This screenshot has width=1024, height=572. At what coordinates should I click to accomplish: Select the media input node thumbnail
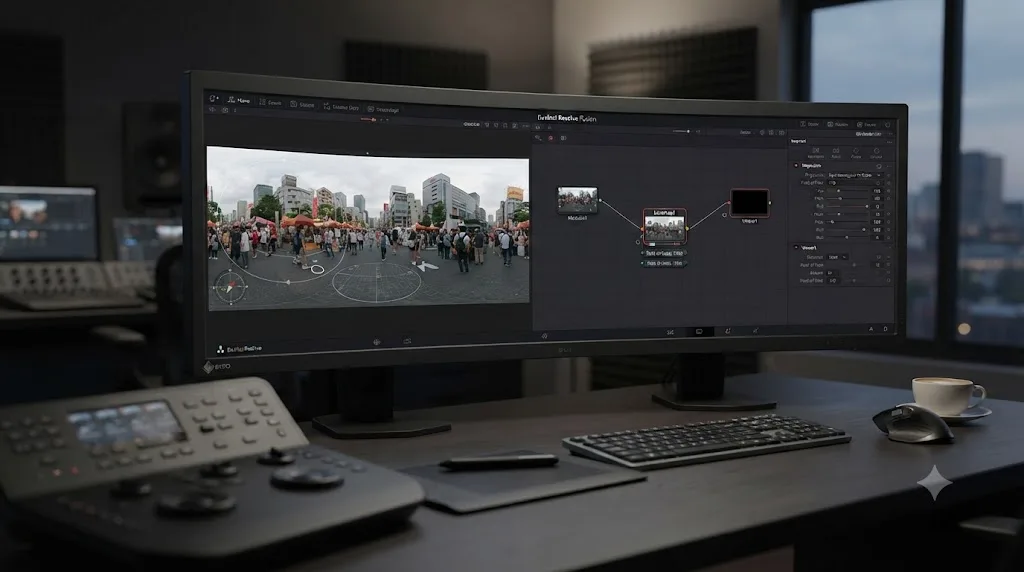pos(577,200)
